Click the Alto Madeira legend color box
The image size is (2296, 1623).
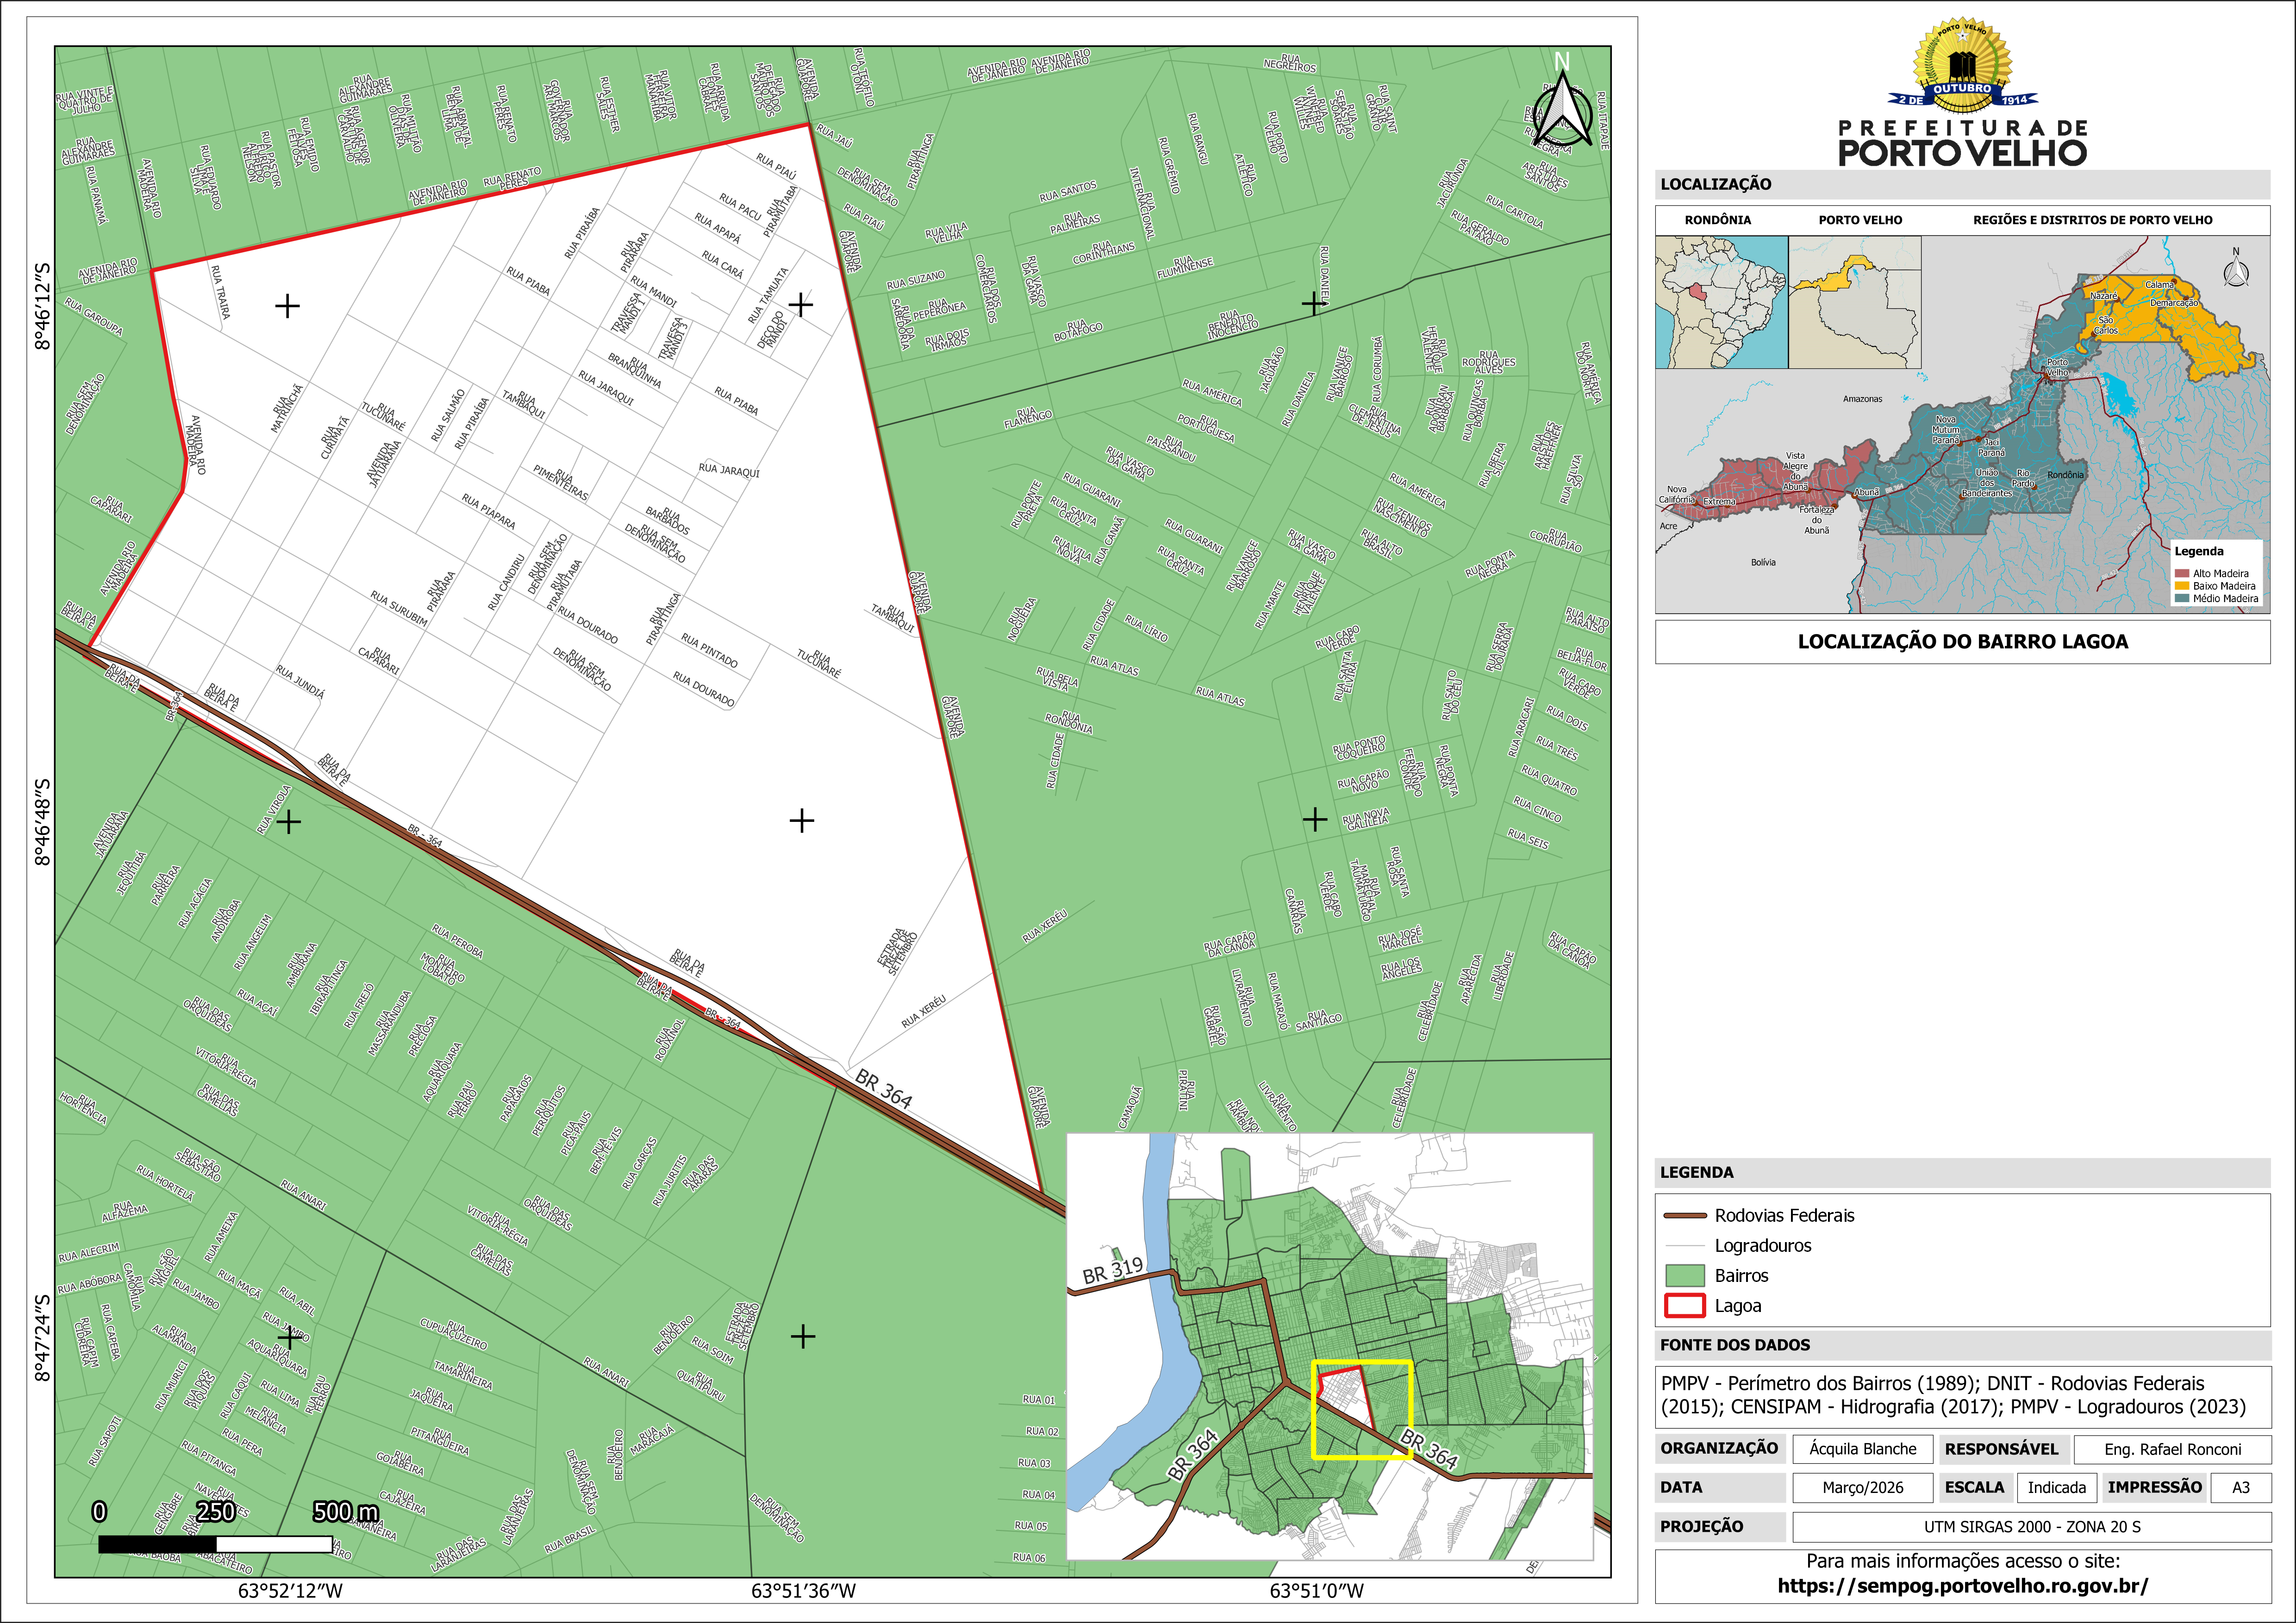point(2181,573)
